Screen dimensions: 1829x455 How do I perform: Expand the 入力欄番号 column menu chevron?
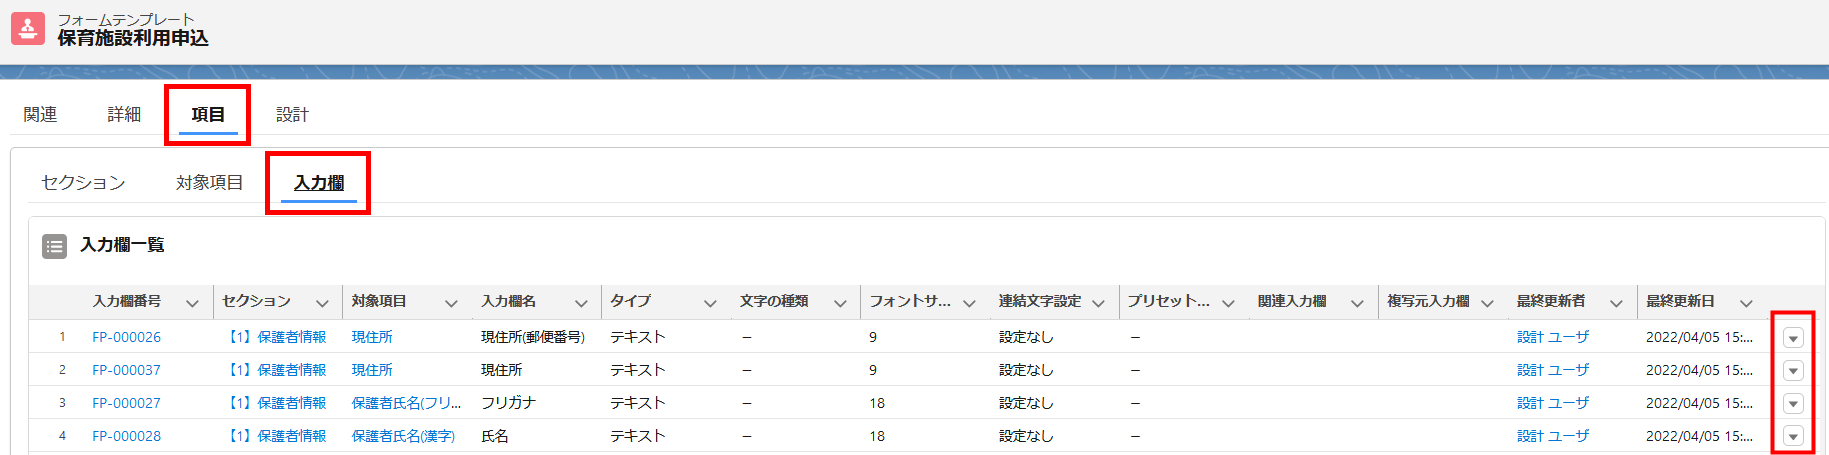point(193,303)
